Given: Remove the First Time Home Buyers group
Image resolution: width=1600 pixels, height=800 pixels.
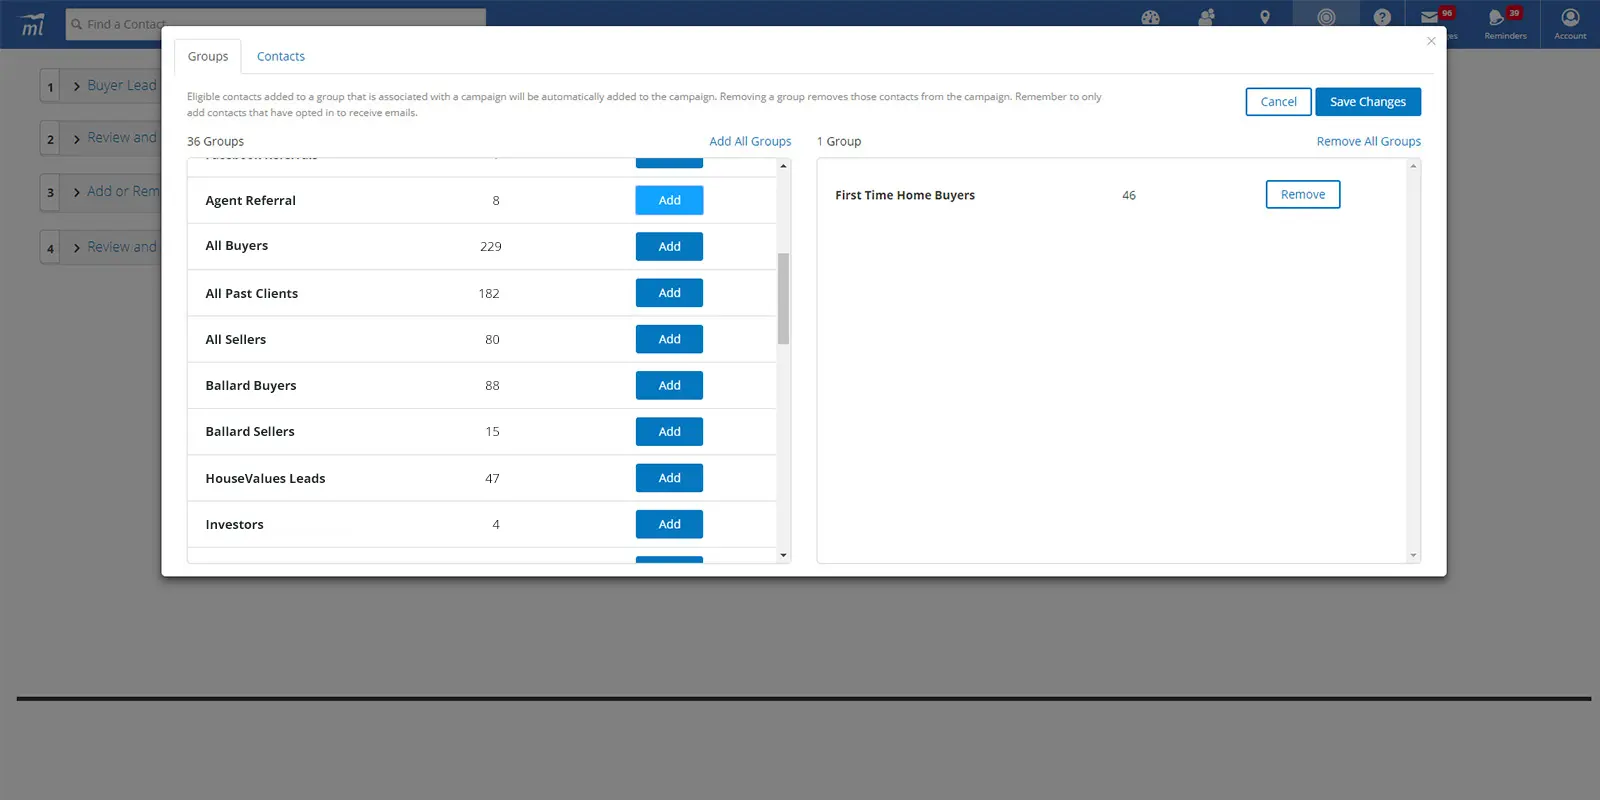Looking at the screenshot, I should coord(1302,194).
